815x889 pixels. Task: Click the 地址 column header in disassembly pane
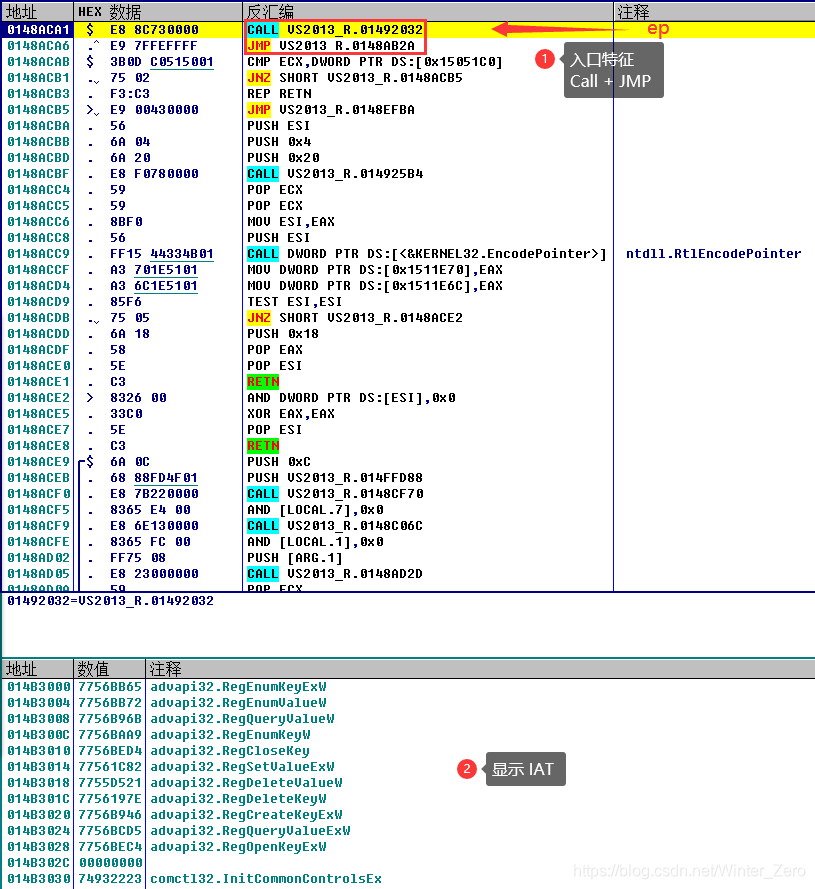(37, 12)
